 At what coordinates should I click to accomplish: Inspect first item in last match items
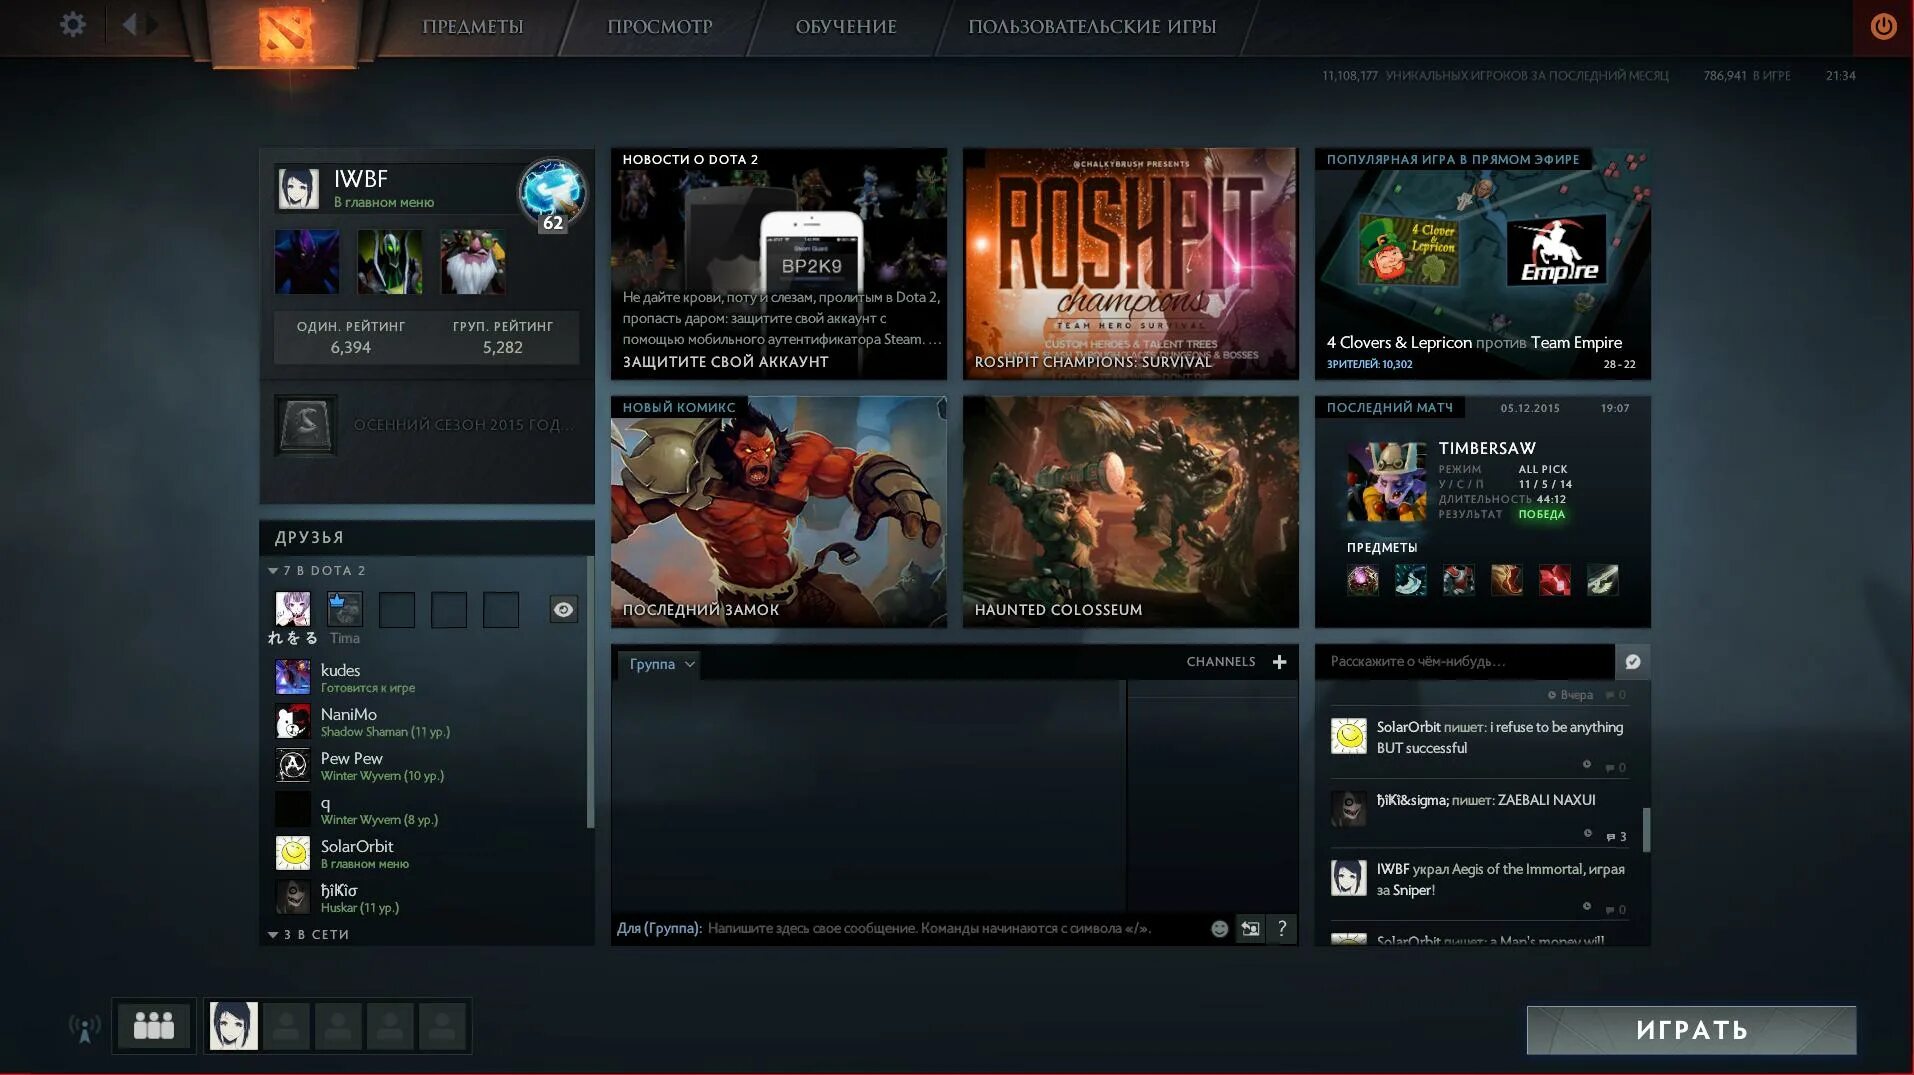[1362, 579]
